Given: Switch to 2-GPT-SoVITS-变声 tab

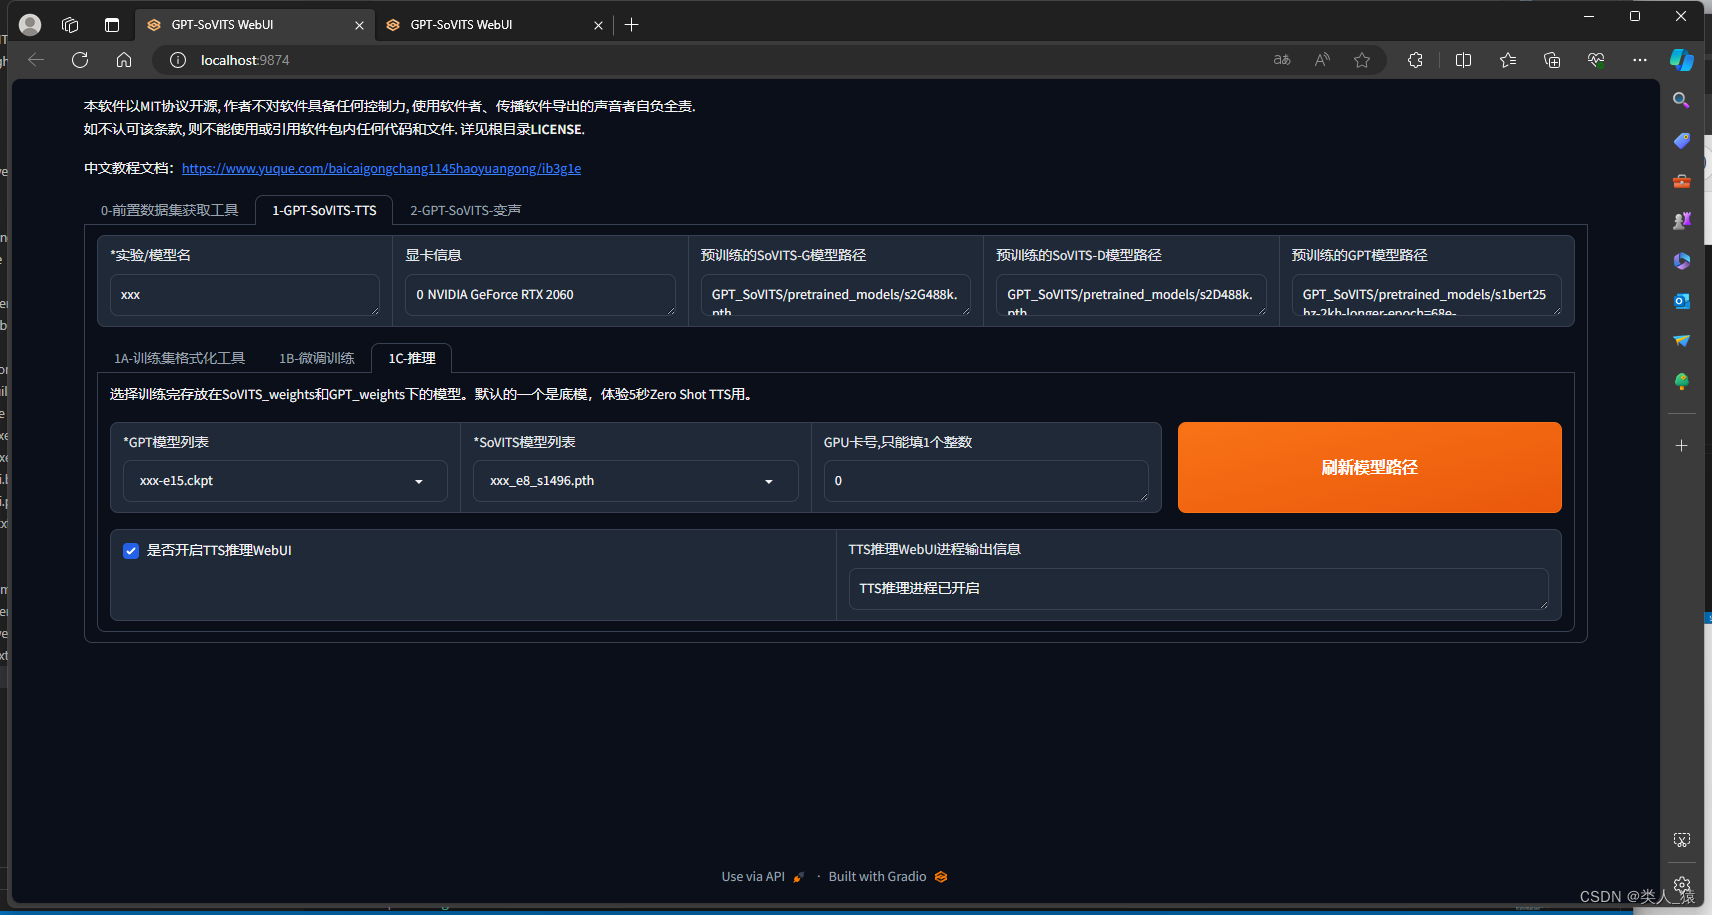Looking at the screenshot, I should tap(465, 210).
